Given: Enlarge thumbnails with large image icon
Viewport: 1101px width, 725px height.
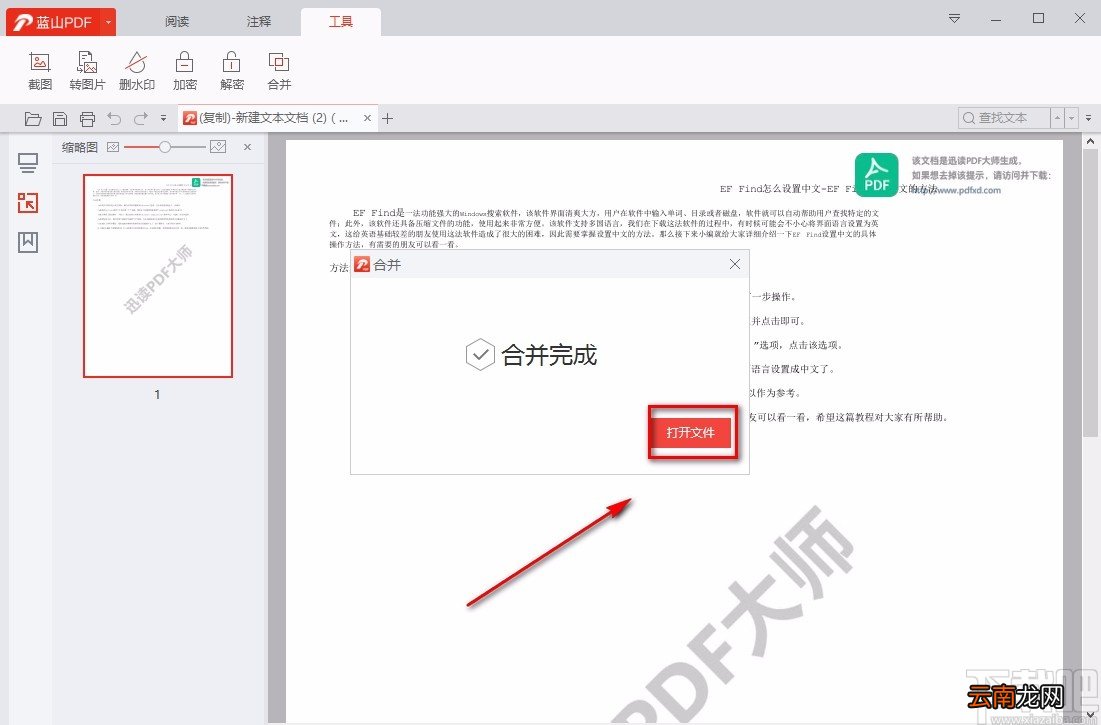Looking at the screenshot, I should pyautogui.click(x=218, y=147).
